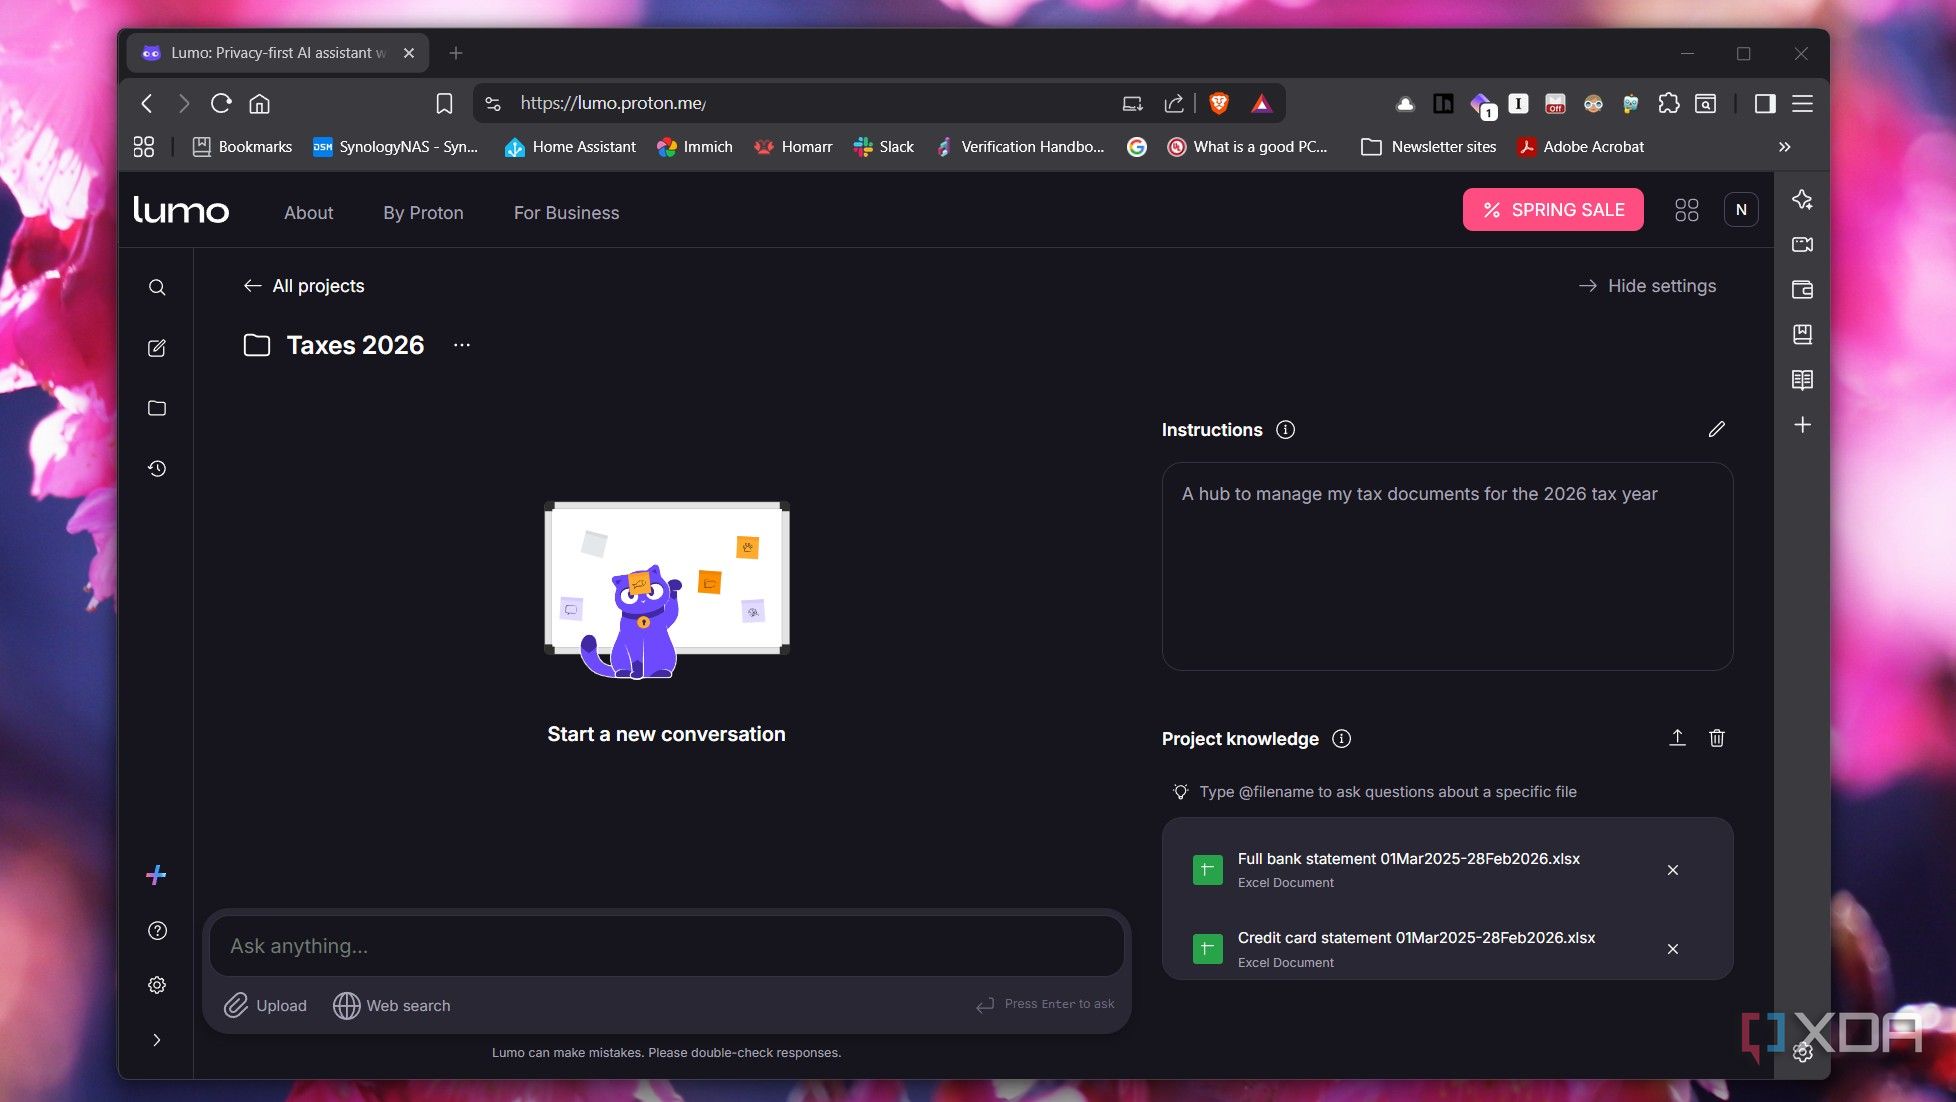The height and width of the screenshot is (1102, 1956).
Task: Click the colorful plus icon in sidebar
Action: [x=156, y=875]
